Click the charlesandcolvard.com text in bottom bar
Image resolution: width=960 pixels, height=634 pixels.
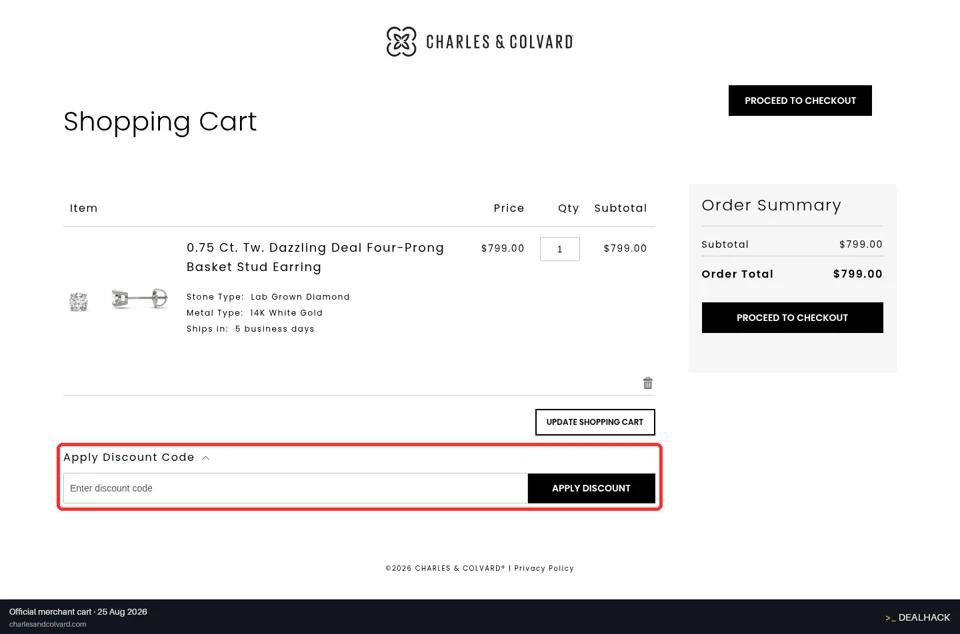pyautogui.click(x=47, y=624)
